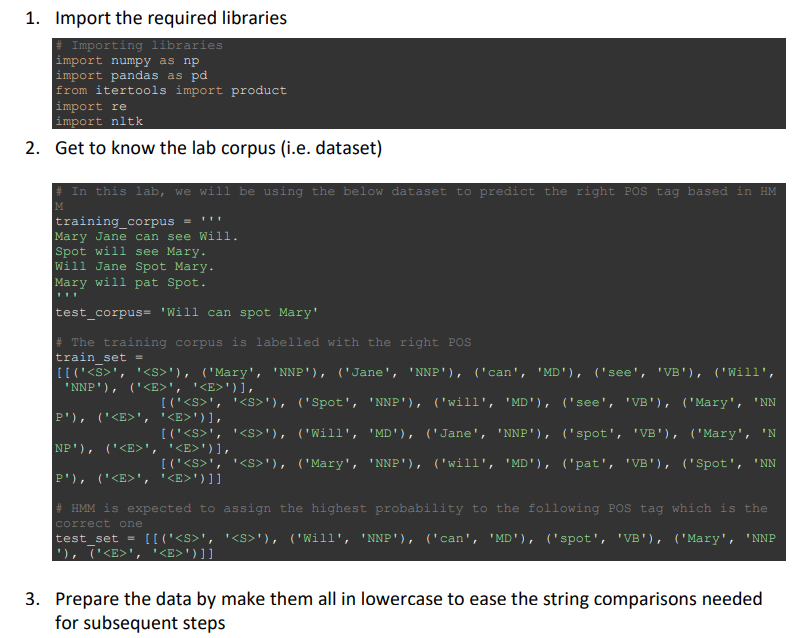Viewport: 811px width, 638px height.
Task: Click the line 'import re'
Action: point(91,106)
